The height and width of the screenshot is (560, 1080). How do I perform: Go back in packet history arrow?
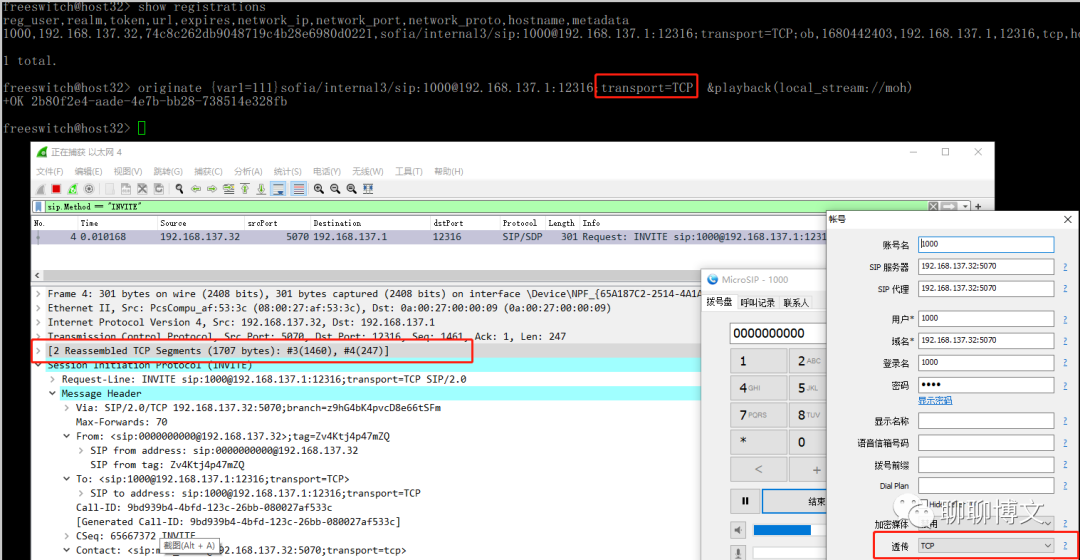click(x=196, y=189)
